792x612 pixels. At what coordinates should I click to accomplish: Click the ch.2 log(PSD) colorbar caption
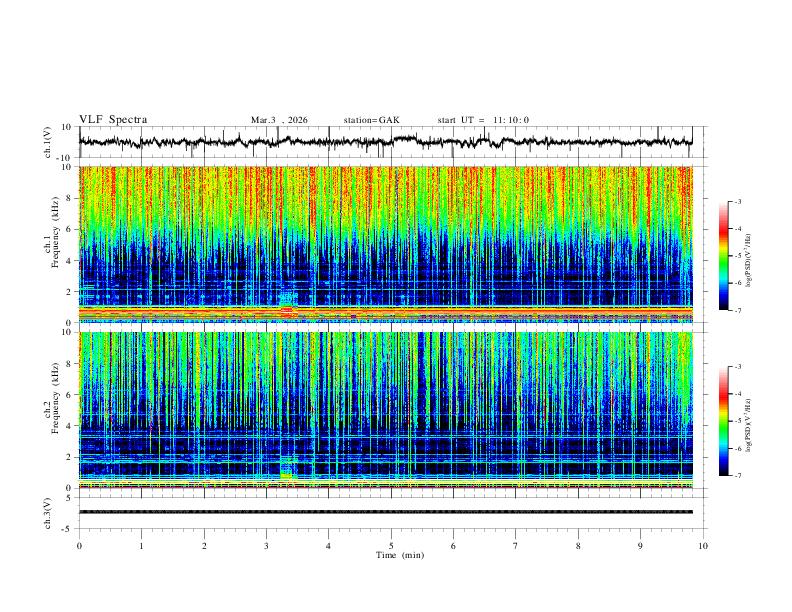749,426
